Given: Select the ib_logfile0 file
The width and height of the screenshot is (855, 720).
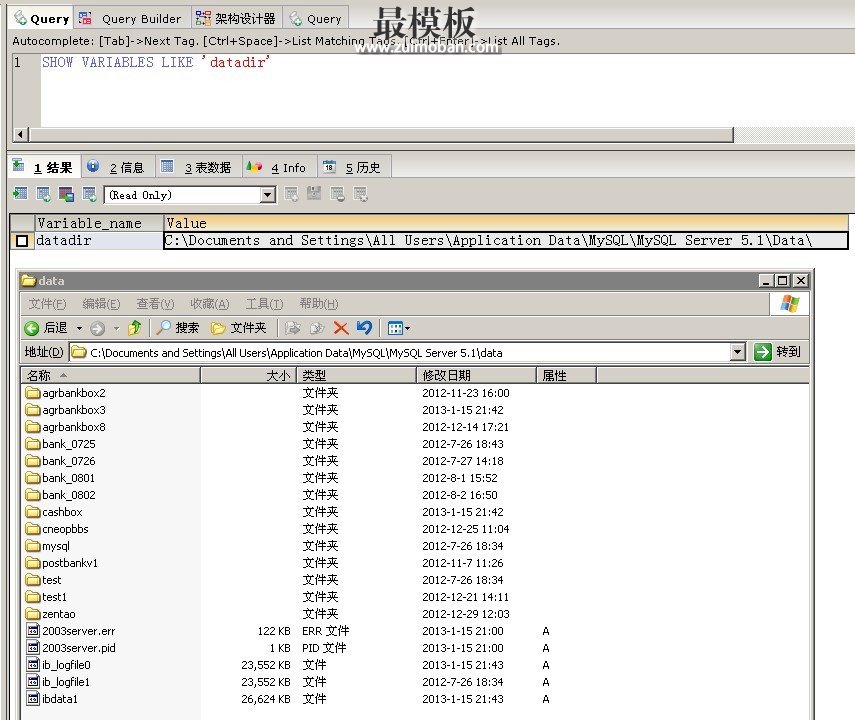Looking at the screenshot, I should [x=59, y=665].
